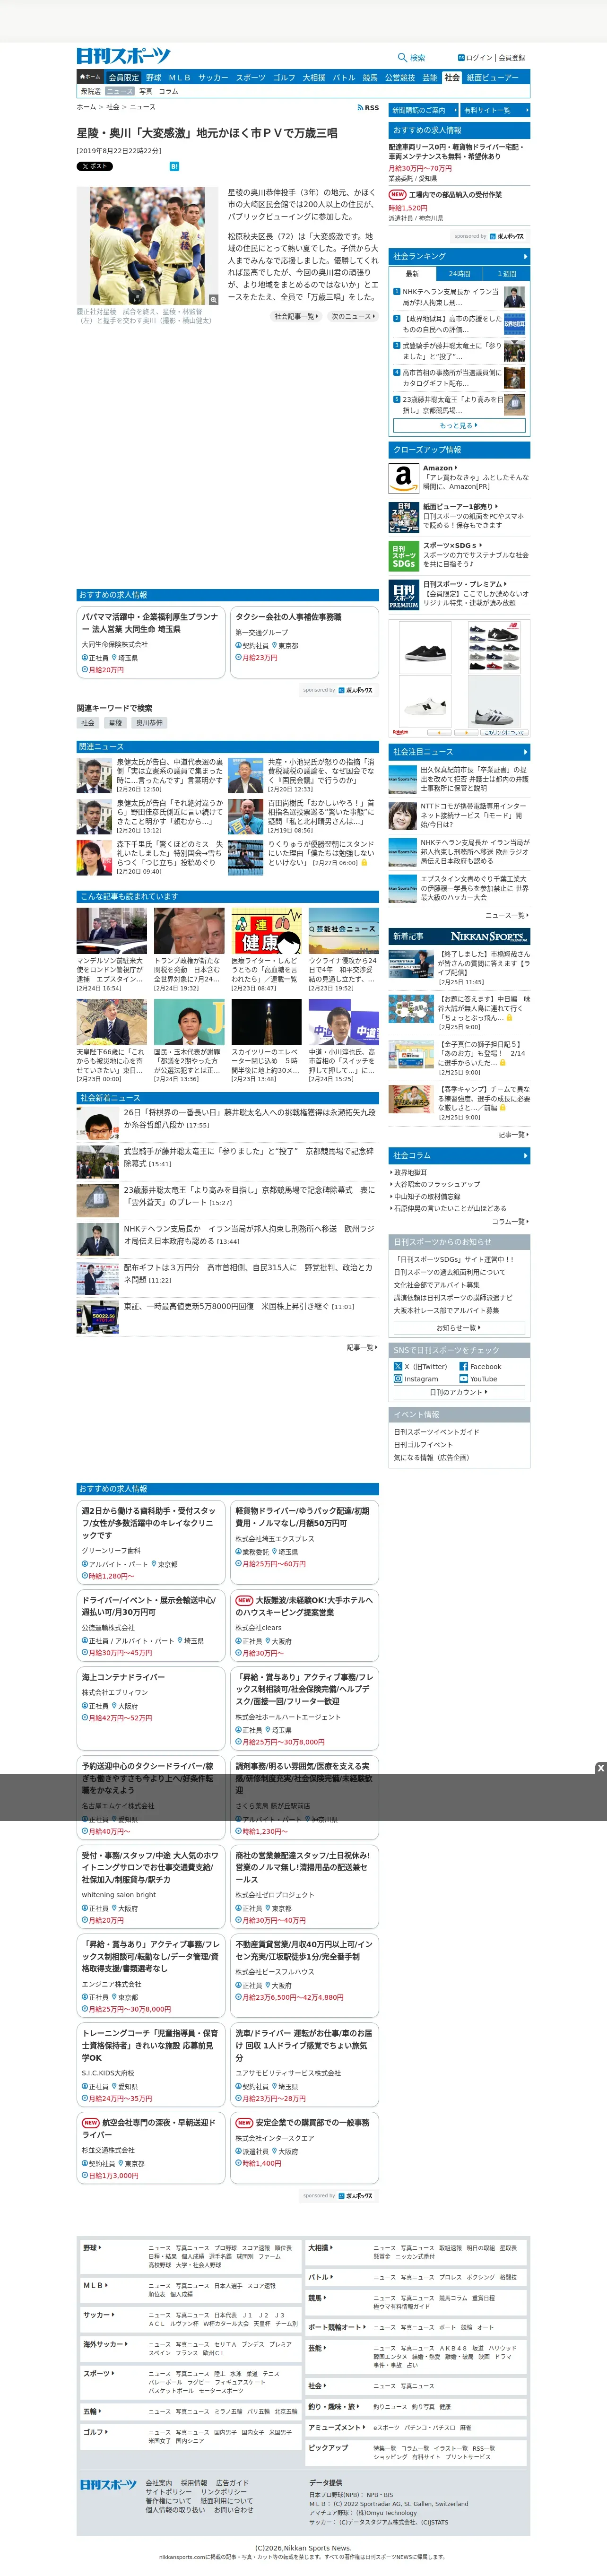607x2576 pixels.
Task: Open the 記事一覧 link below 社会新着ニュース
Action: 362,1347
